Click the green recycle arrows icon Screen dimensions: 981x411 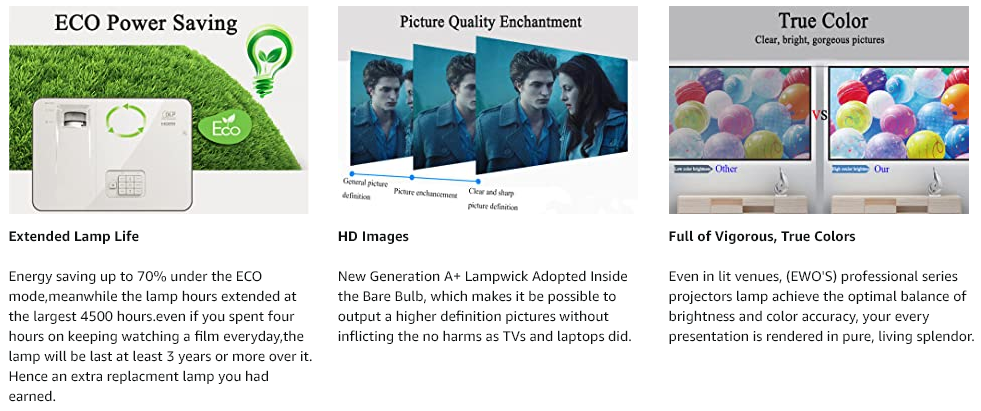pos(126,121)
